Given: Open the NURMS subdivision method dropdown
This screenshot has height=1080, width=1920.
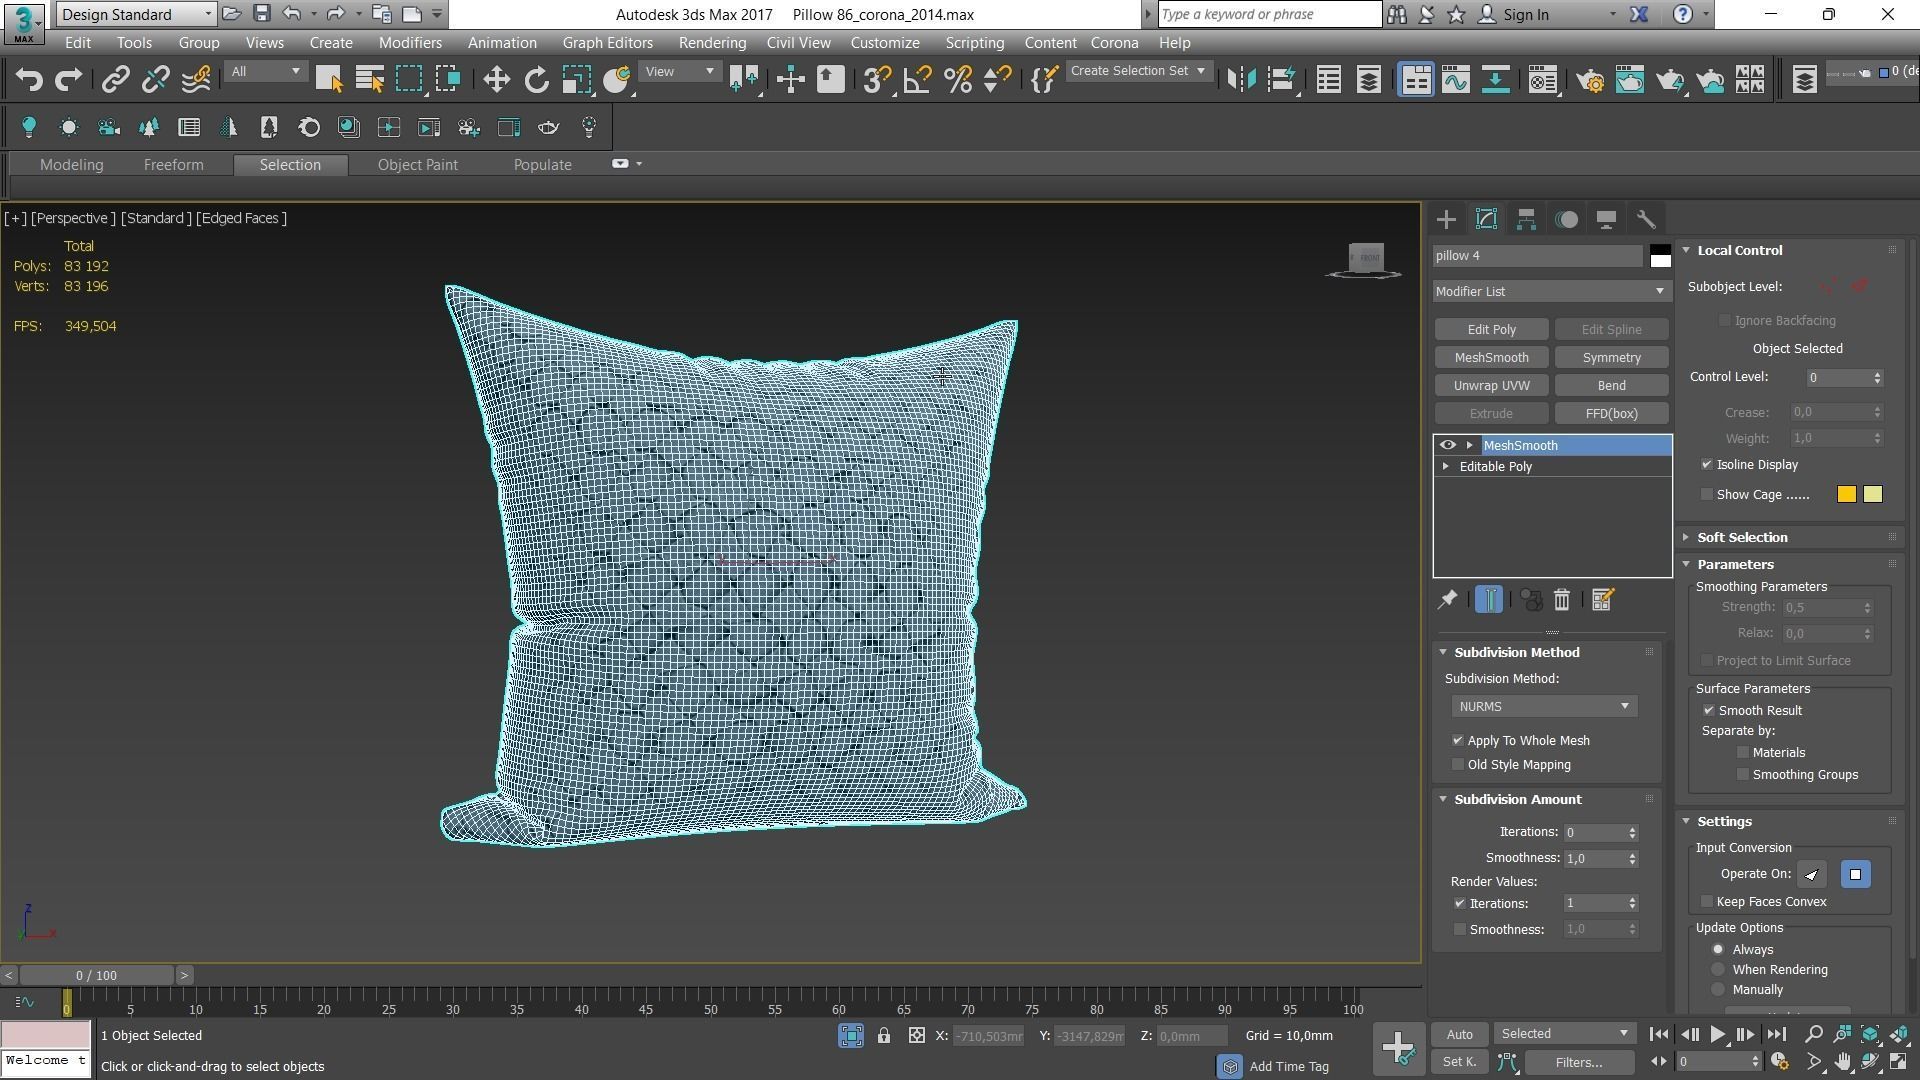Looking at the screenshot, I should click(x=1544, y=707).
